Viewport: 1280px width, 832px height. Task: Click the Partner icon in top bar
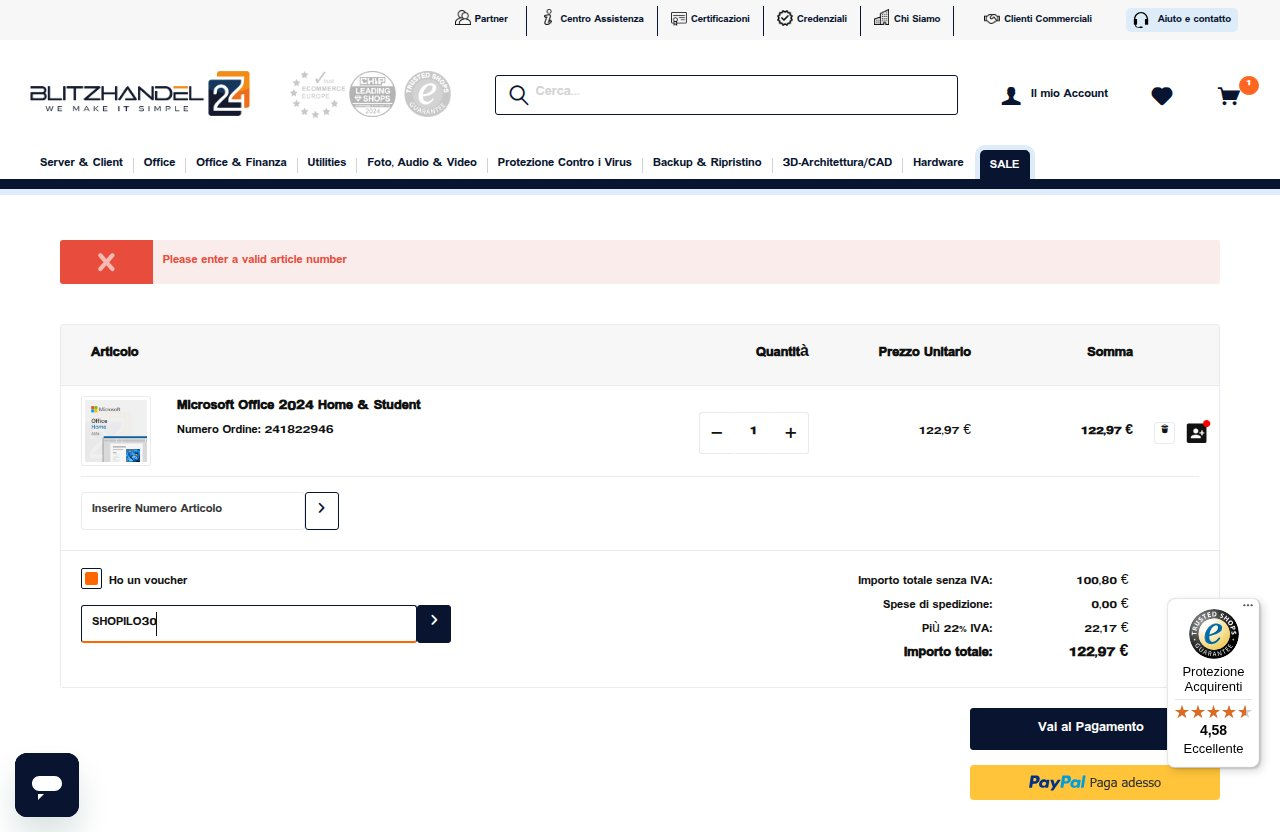pos(462,18)
